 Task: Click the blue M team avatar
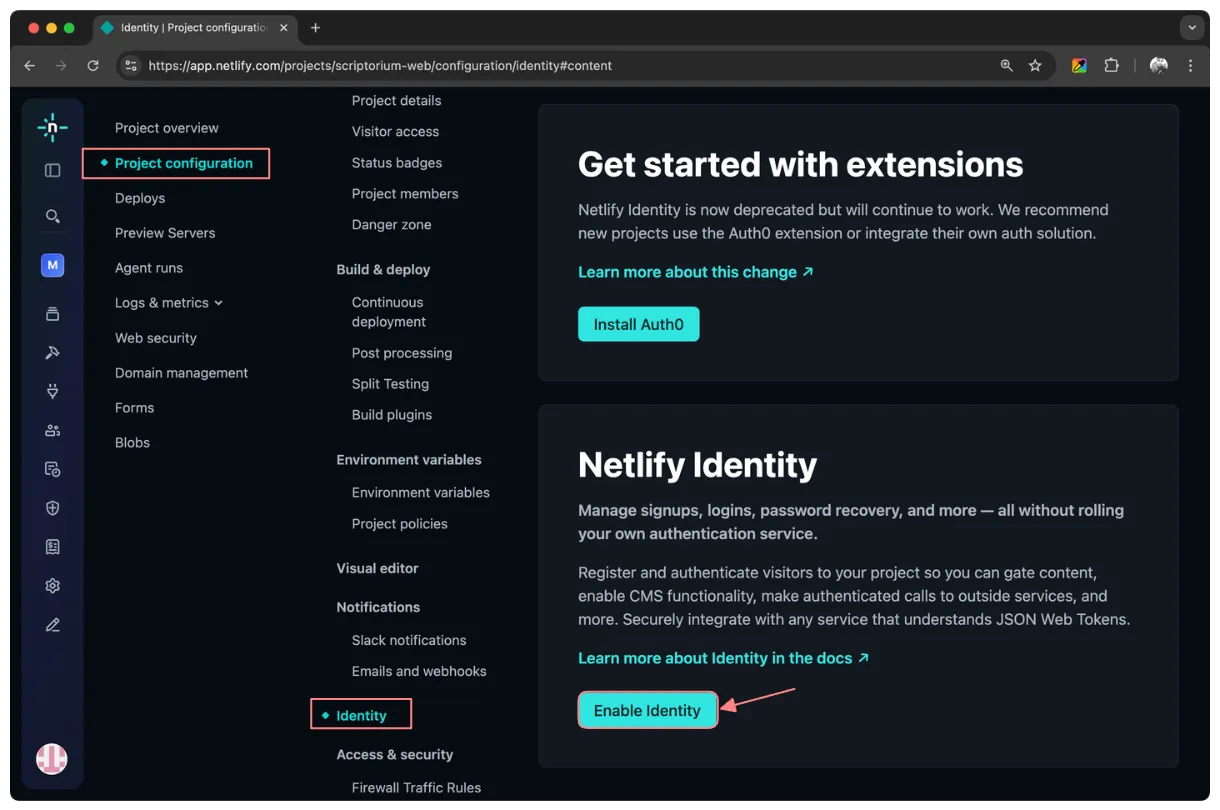pos(53,265)
